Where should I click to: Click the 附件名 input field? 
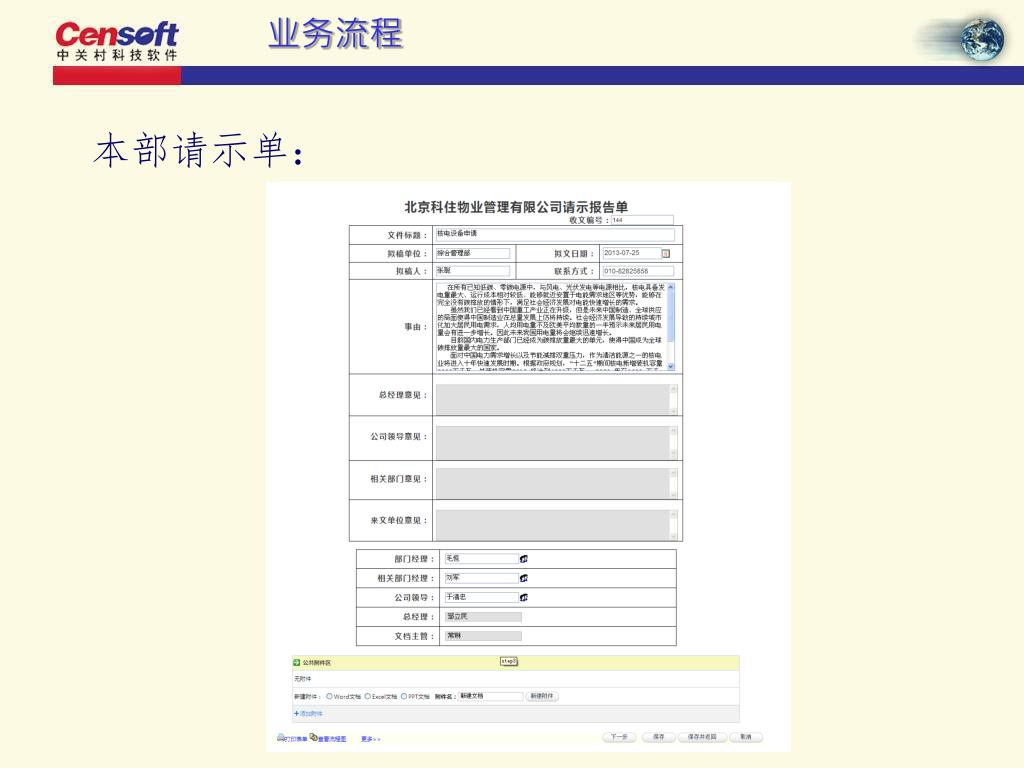490,696
